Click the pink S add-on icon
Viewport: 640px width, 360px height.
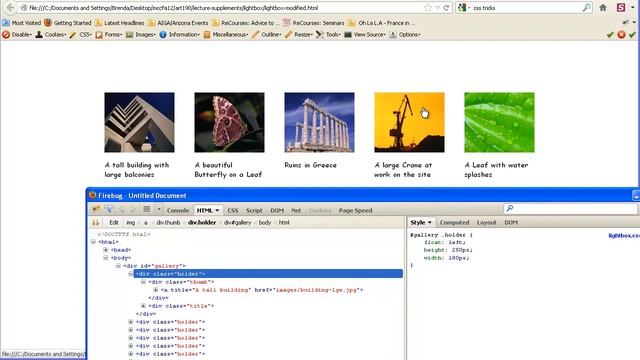[x=621, y=7]
